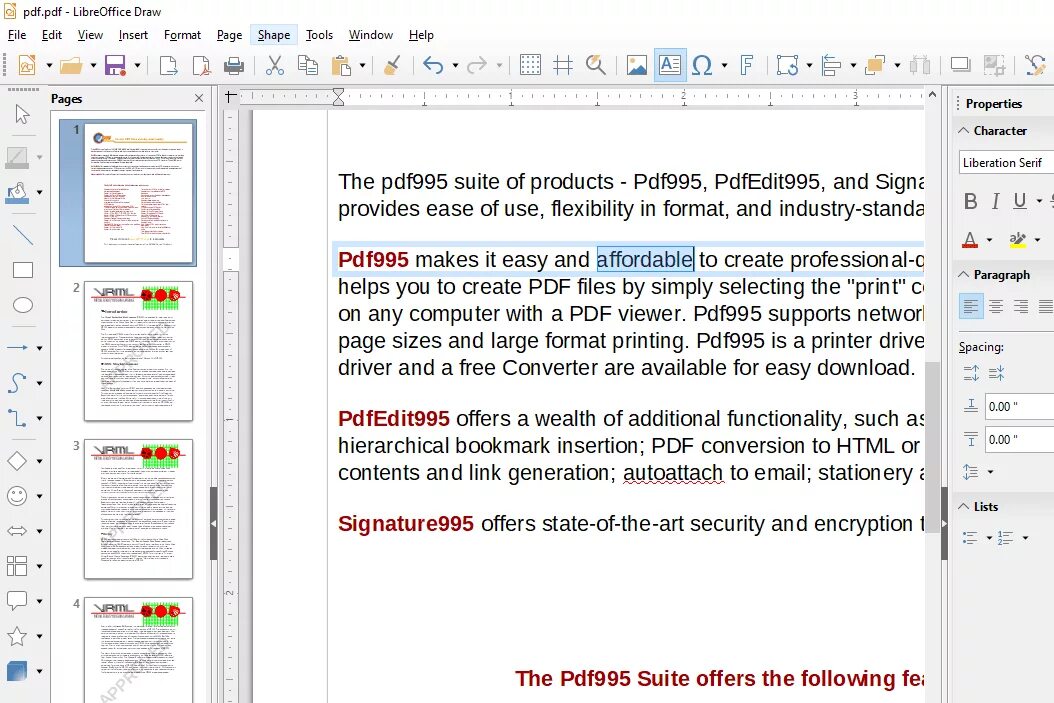Select the Rectangle shape tool
1054x703 pixels.
coord(22,270)
